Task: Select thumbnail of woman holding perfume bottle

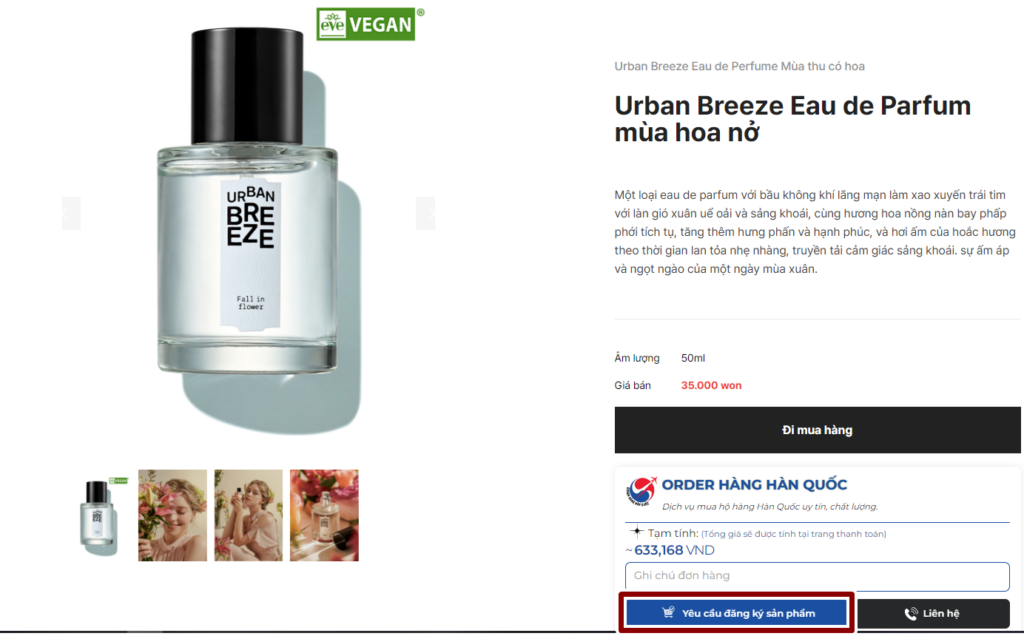Action: pyautogui.click(x=248, y=515)
